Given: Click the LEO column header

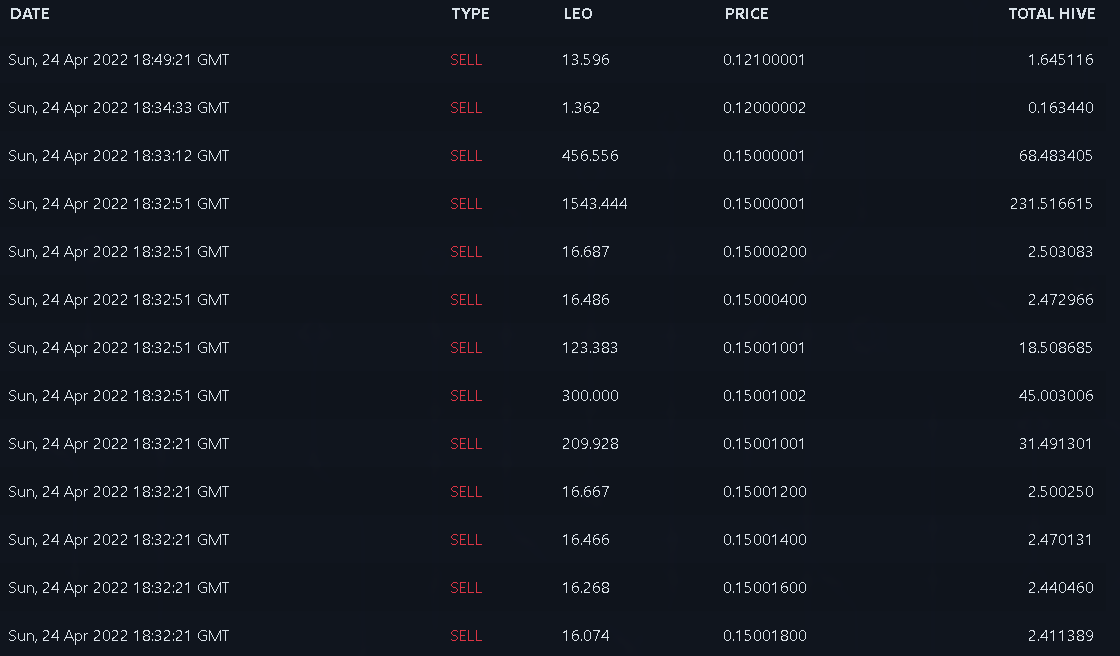Looking at the screenshot, I should (x=578, y=14).
